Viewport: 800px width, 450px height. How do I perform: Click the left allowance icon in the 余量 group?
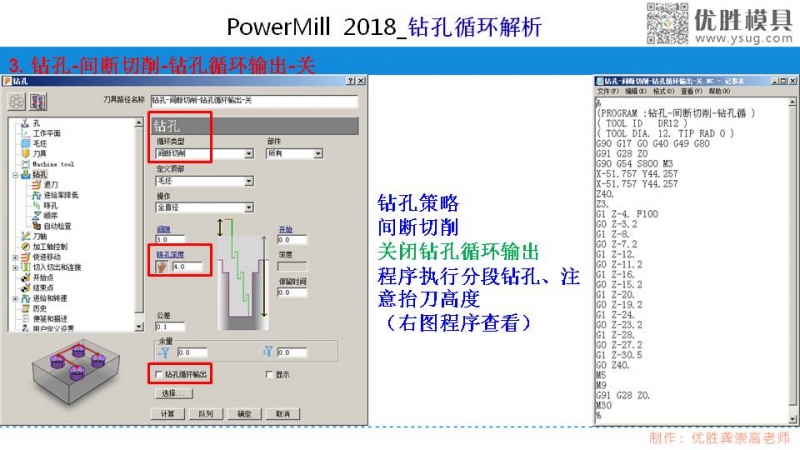click(164, 352)
